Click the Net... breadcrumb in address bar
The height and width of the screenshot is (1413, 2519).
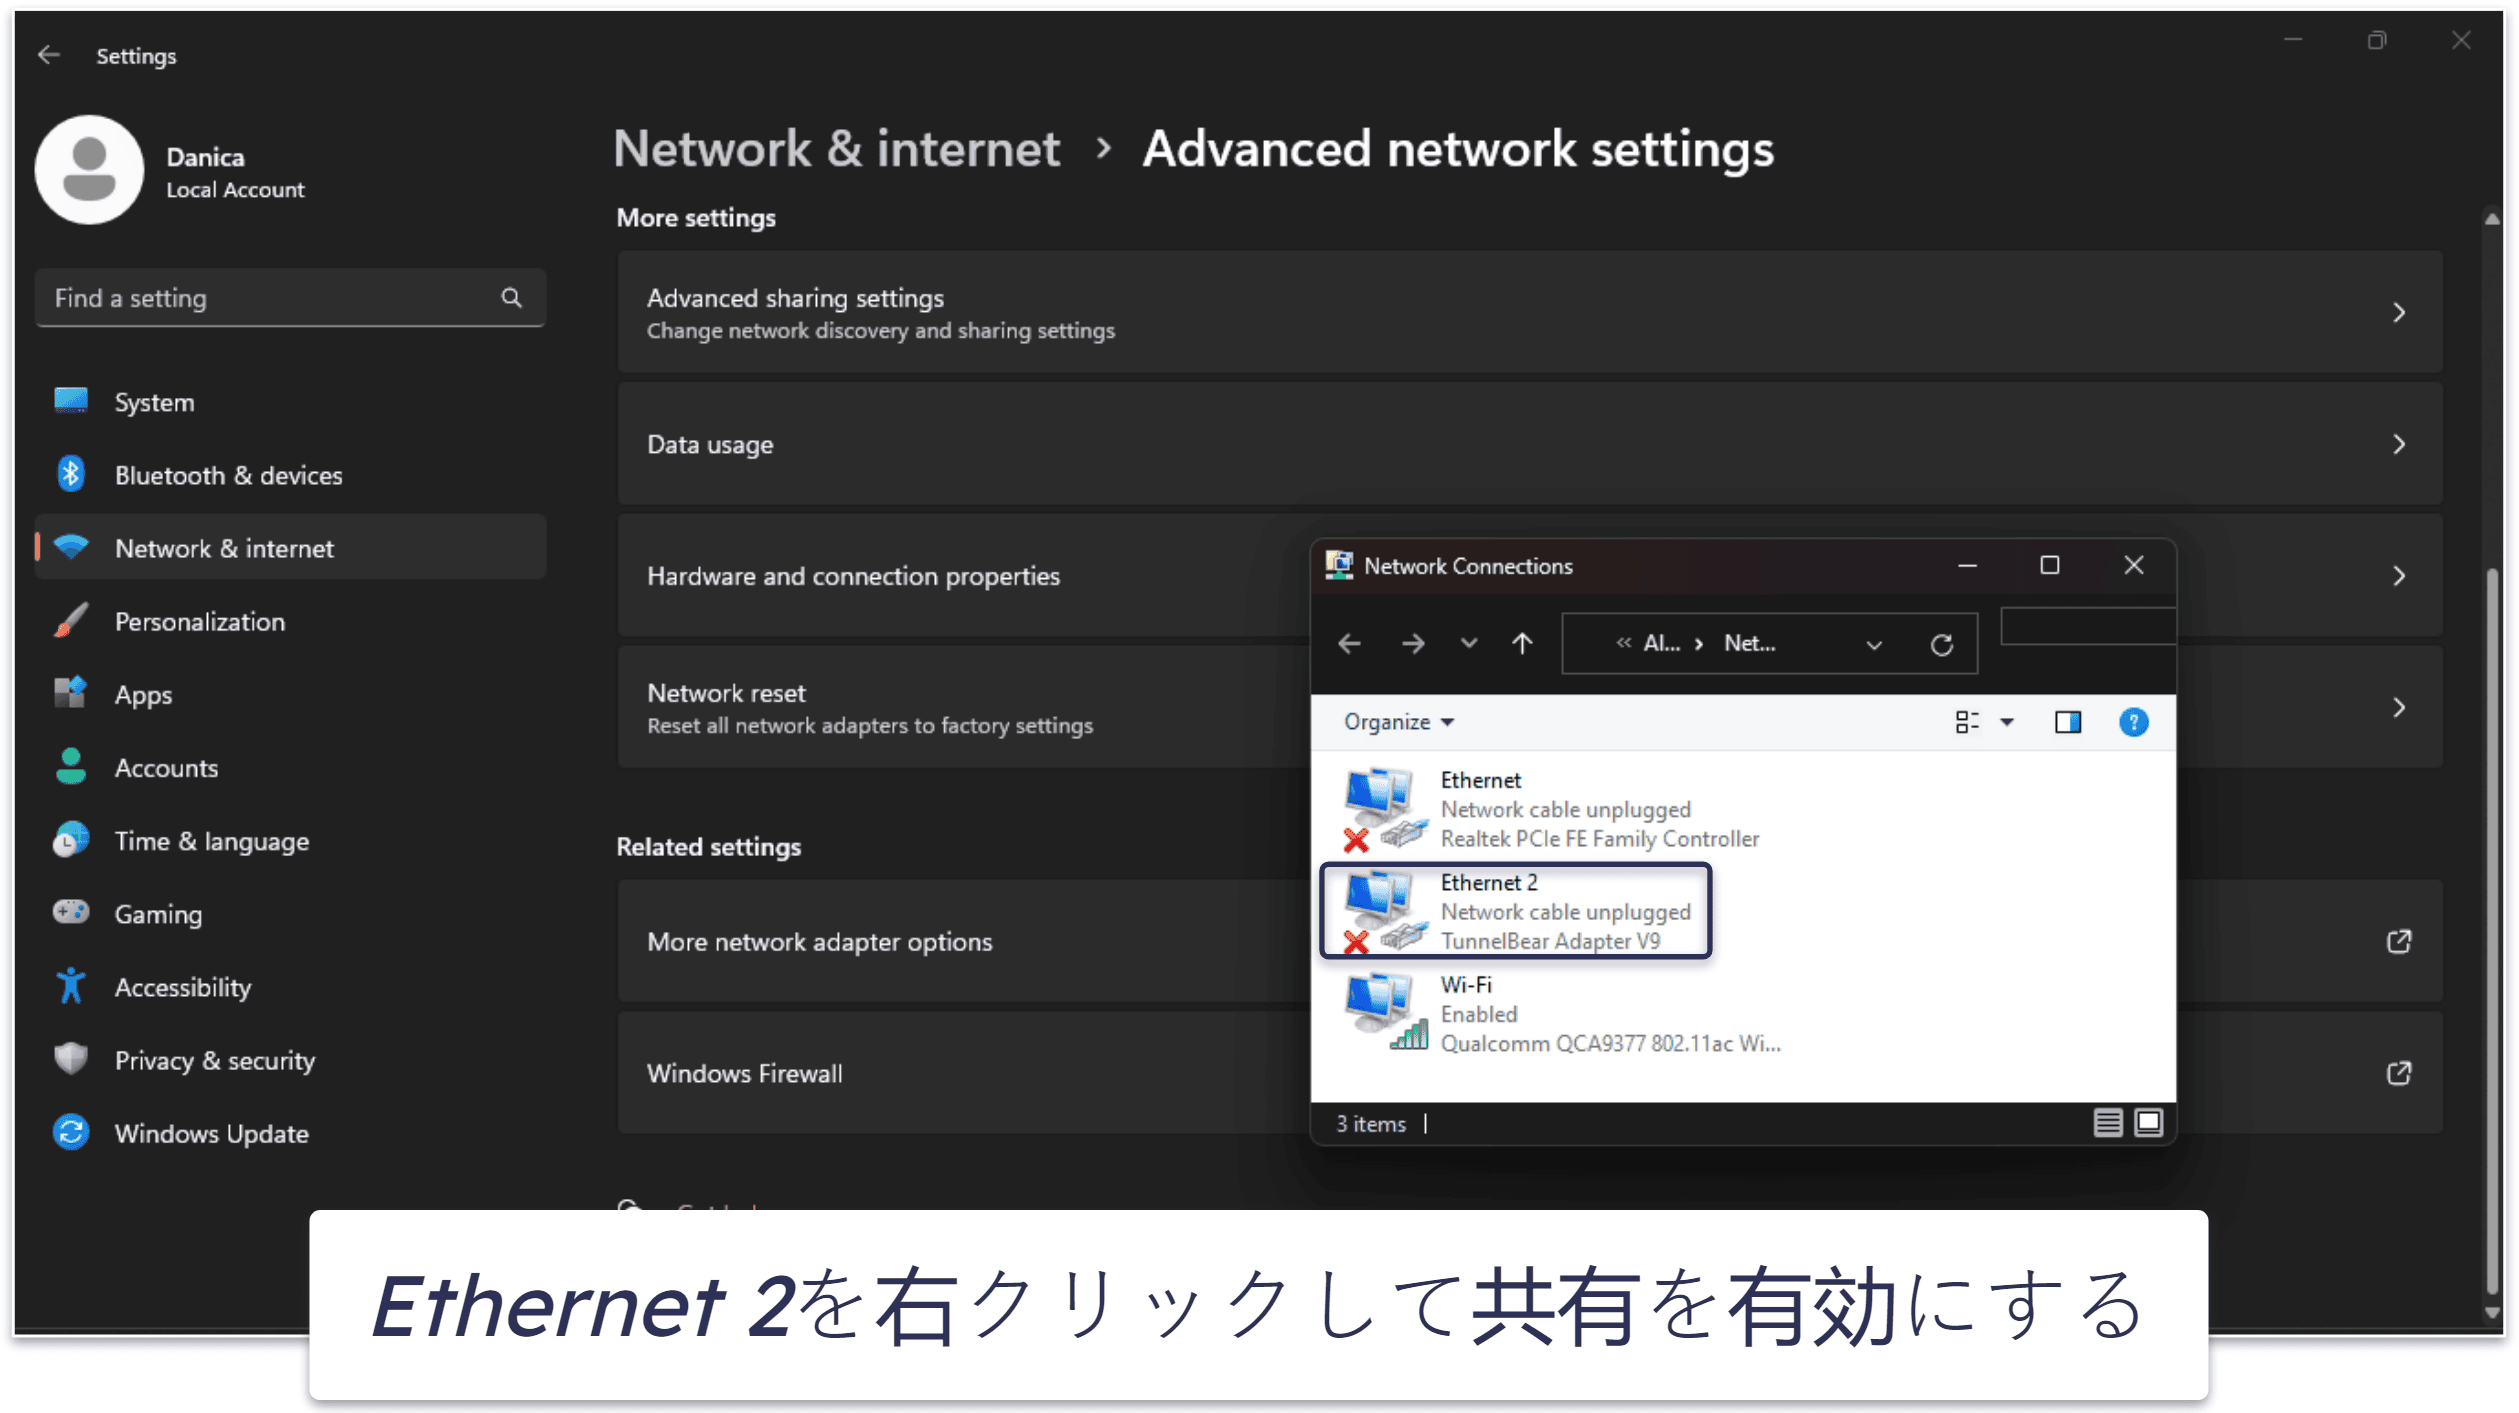(1749, 644)
